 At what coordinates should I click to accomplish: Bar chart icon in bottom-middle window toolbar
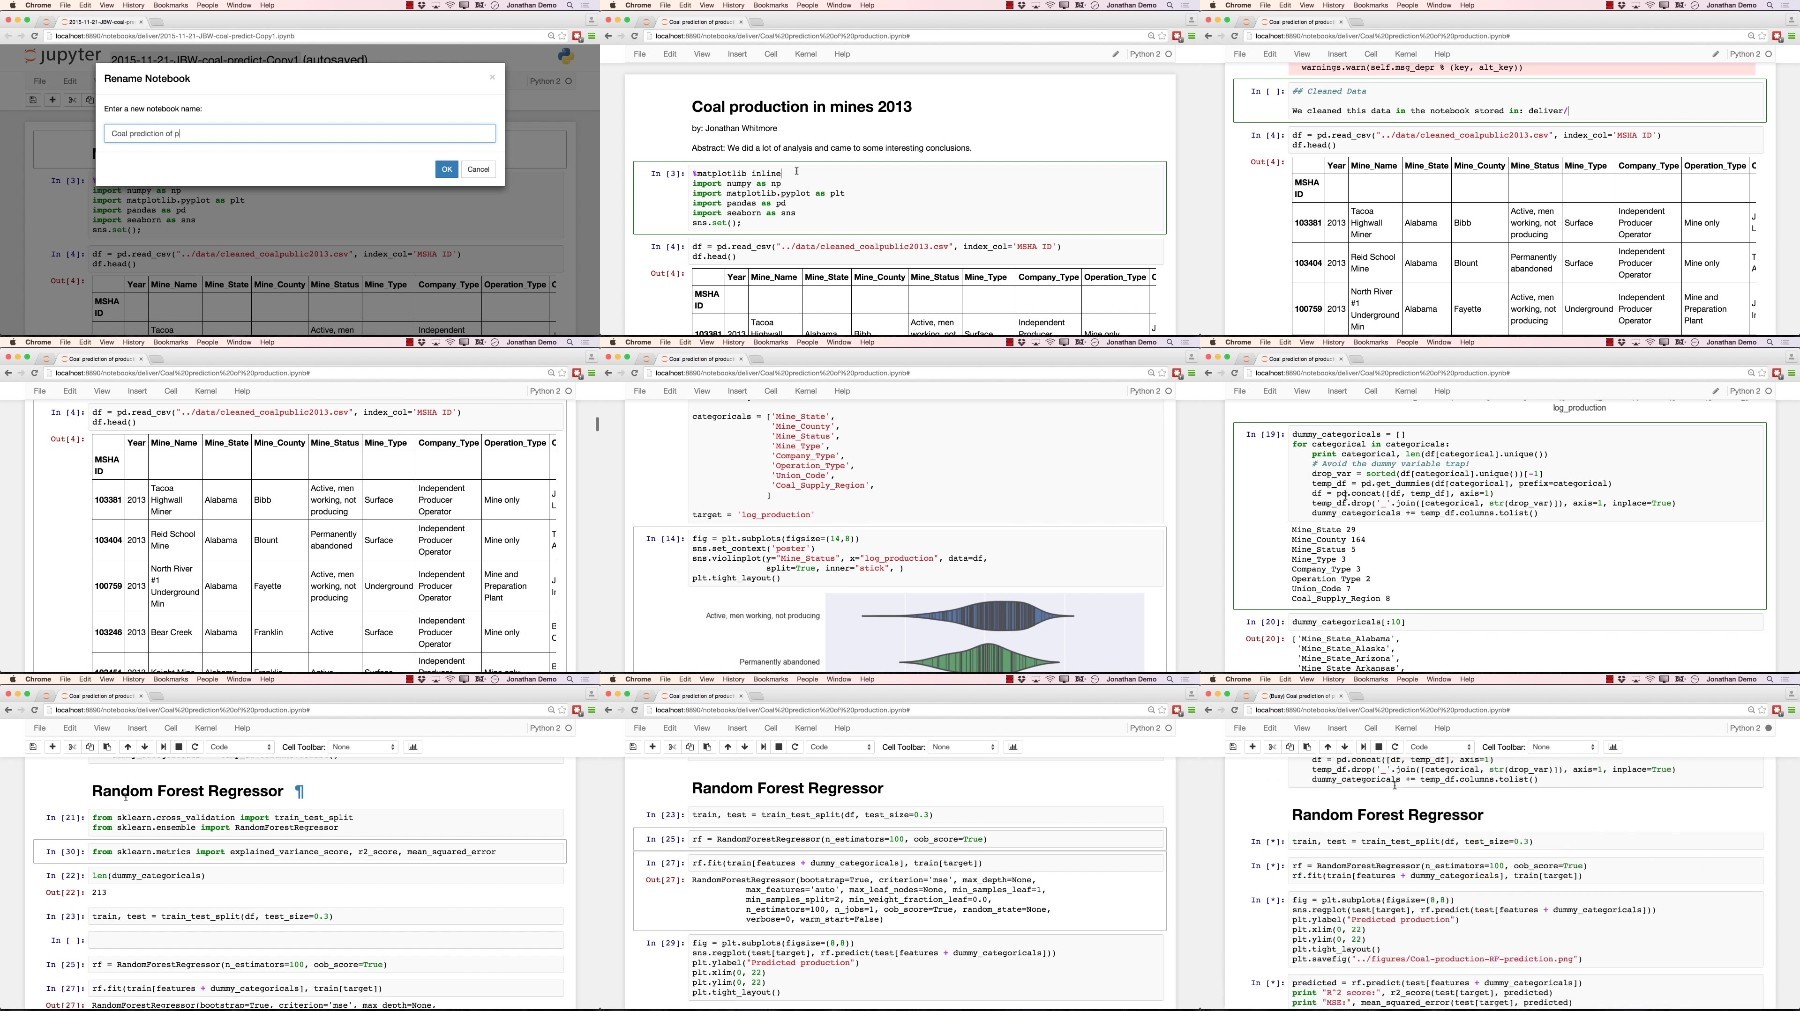[x=1013, y=746]
